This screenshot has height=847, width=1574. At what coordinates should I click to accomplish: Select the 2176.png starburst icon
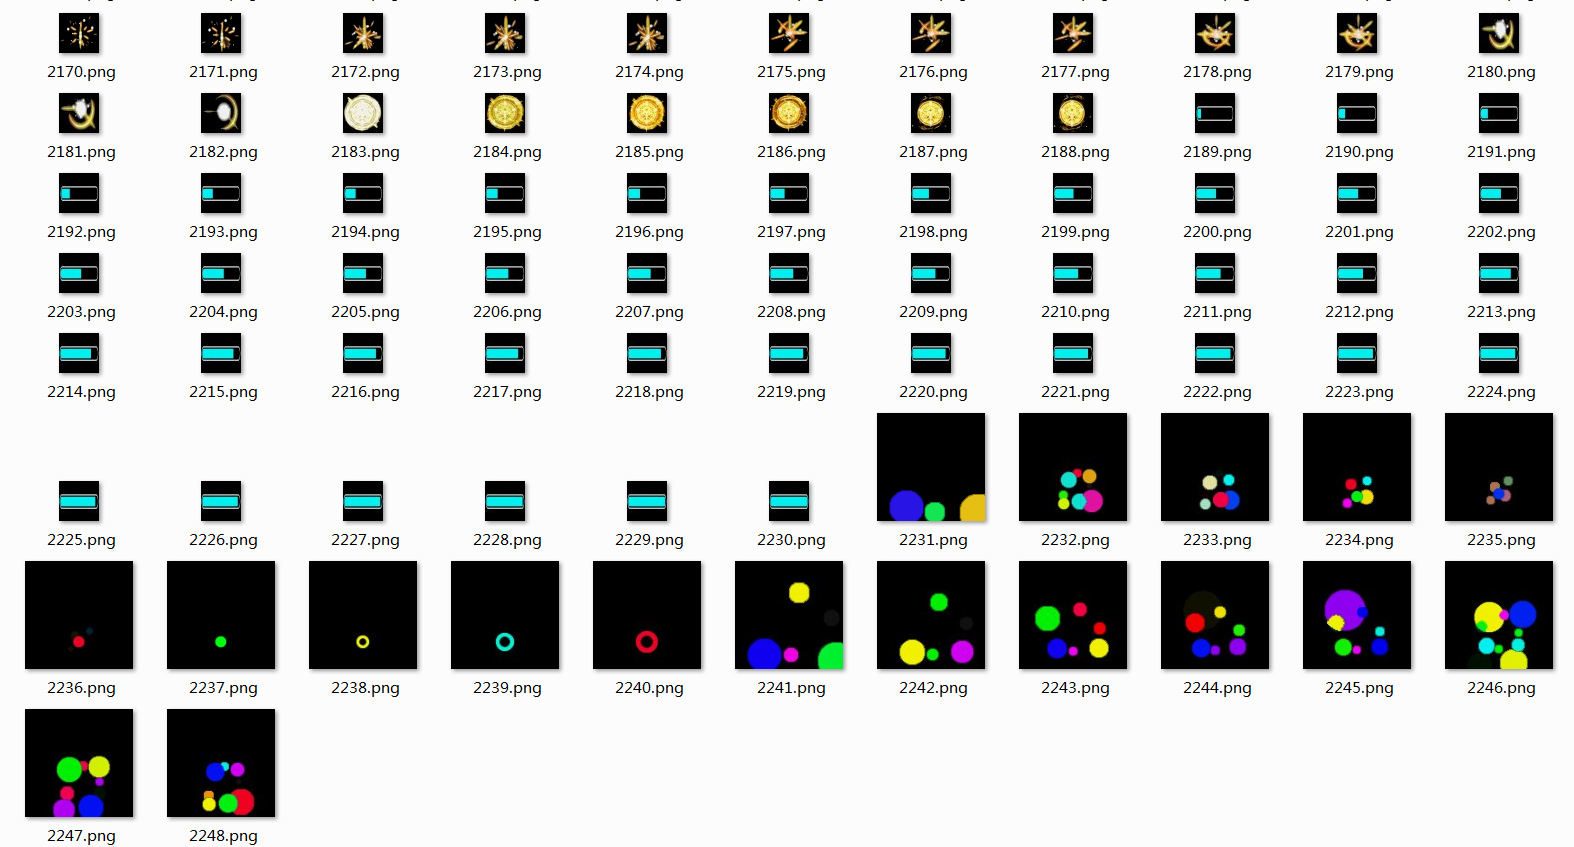[931, 34]
